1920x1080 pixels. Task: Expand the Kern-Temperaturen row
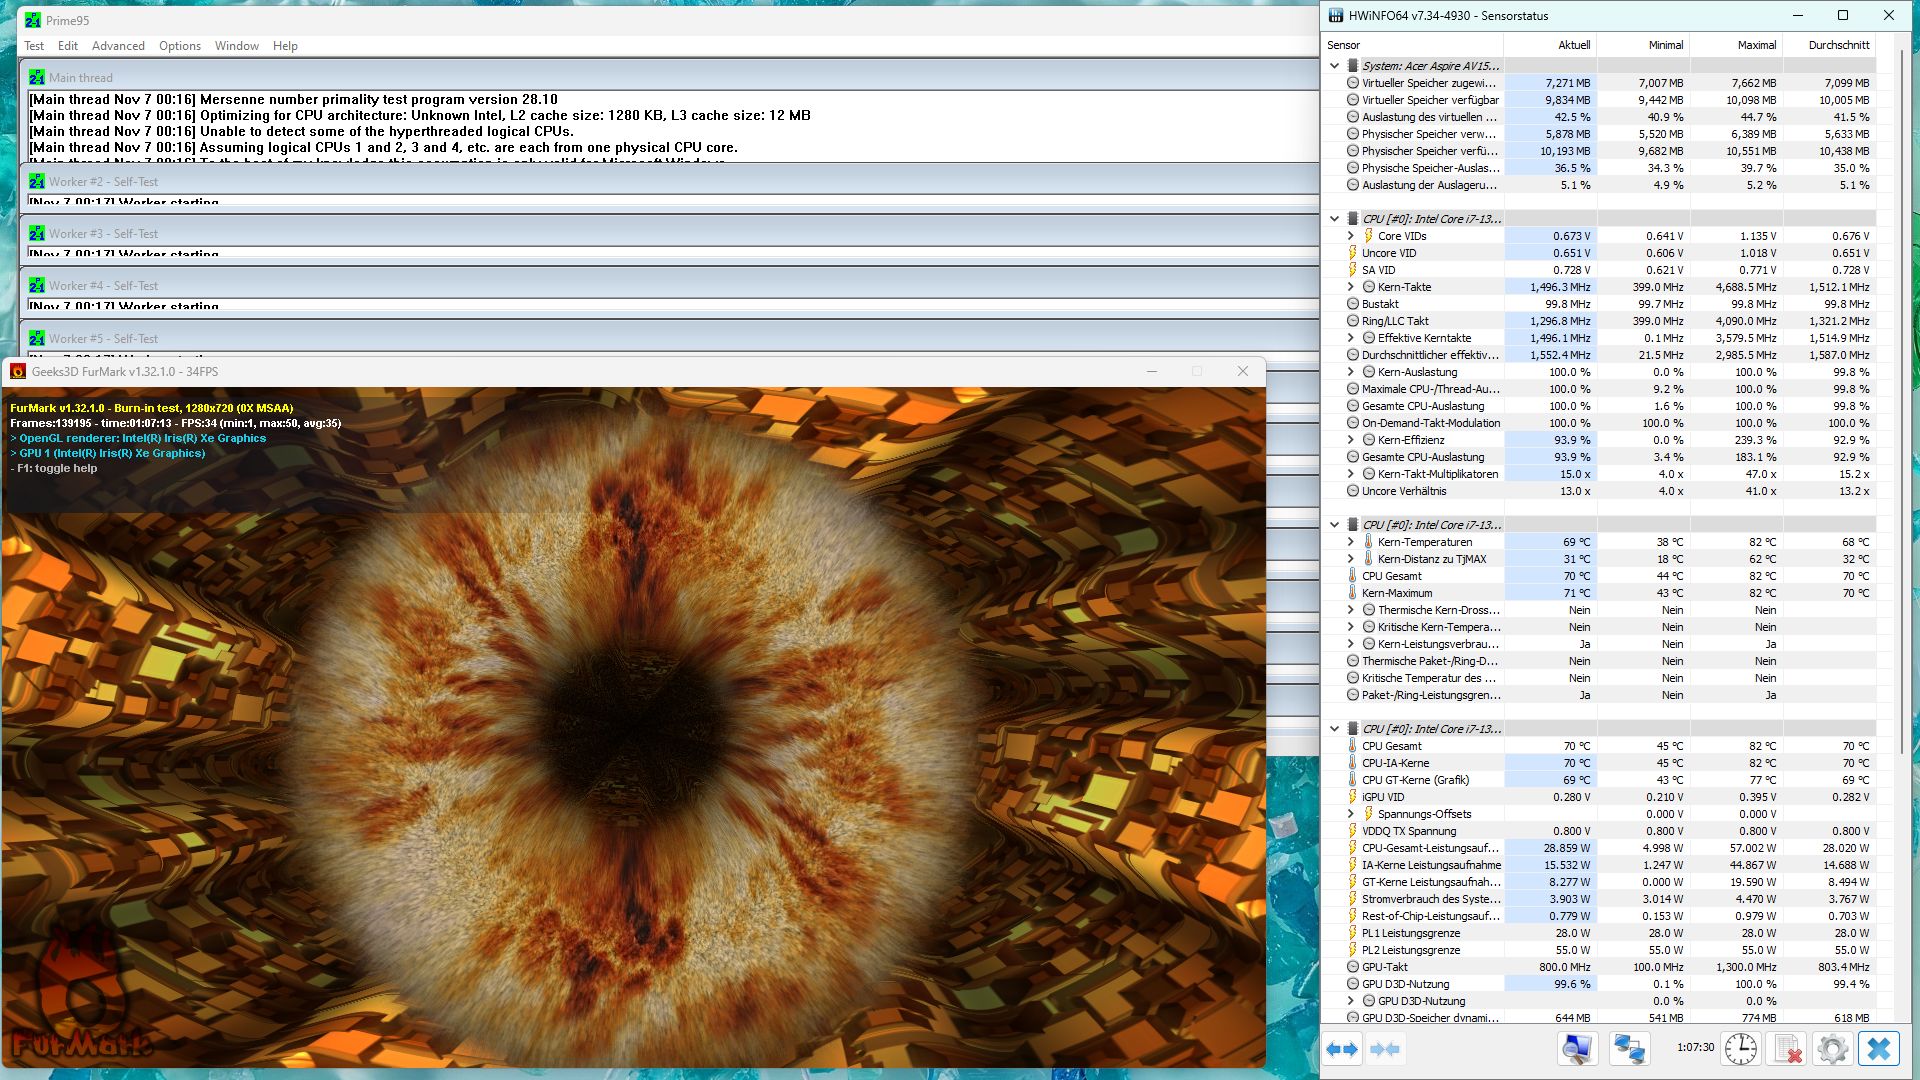click(x=1350, y=542)
